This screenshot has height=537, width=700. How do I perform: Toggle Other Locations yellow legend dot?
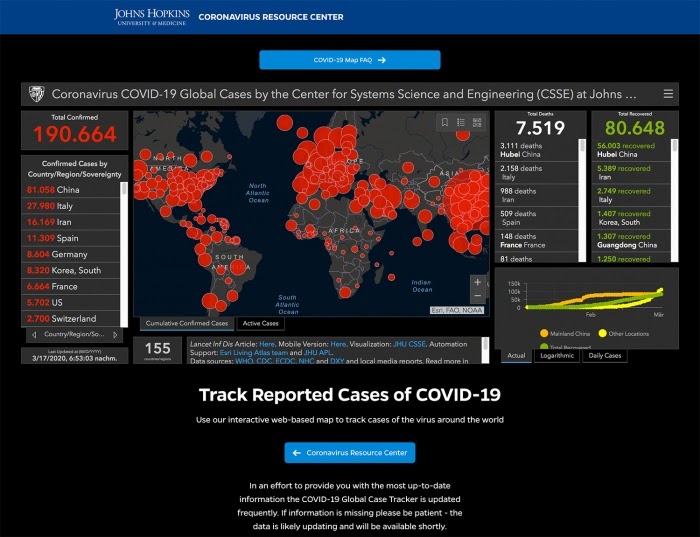click(x=602, y=333)
